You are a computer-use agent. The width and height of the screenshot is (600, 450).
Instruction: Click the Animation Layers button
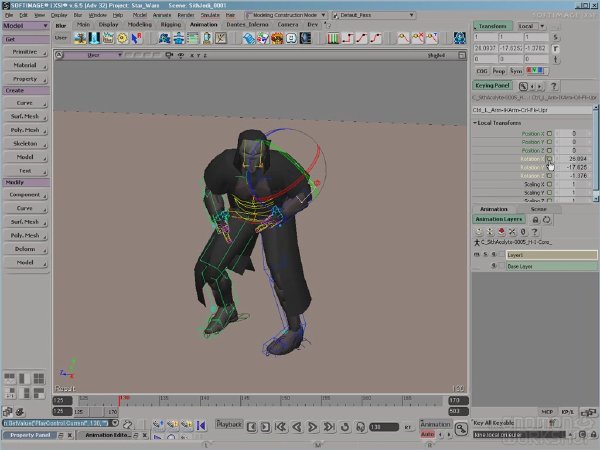click(499, 219)
